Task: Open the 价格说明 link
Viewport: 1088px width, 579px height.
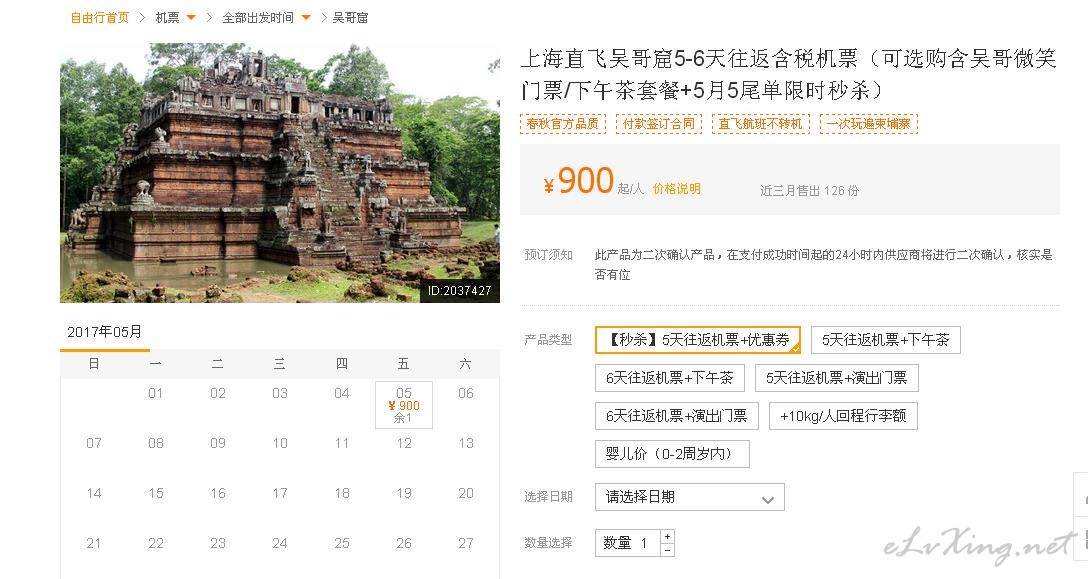Action: [677, 189]
